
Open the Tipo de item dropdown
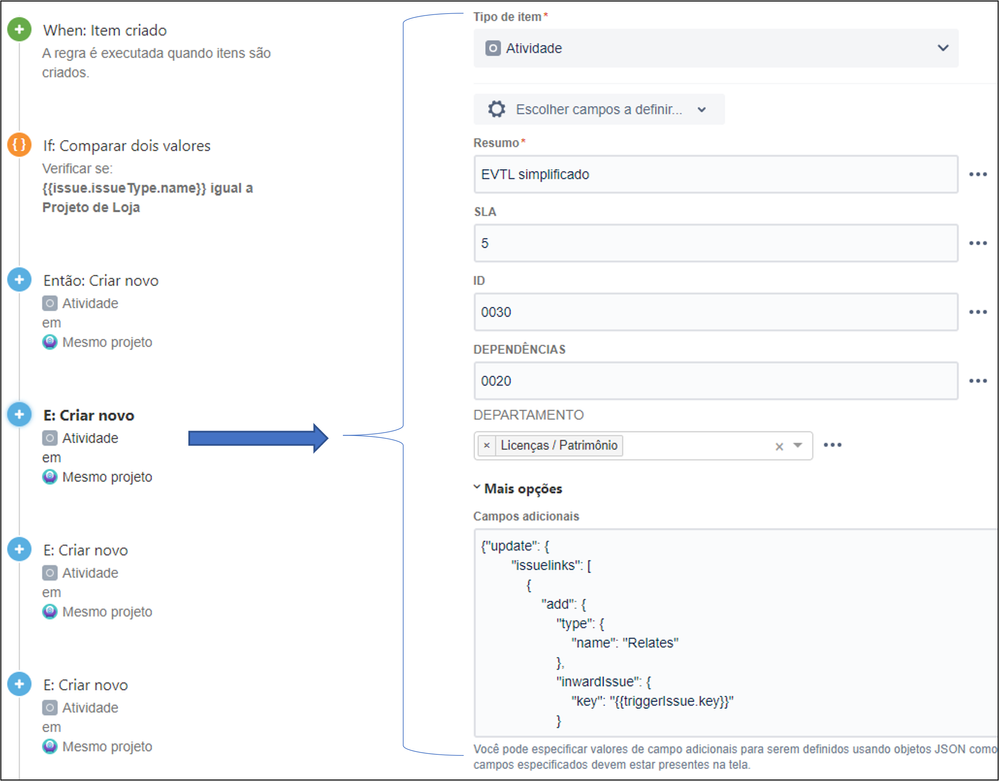click(941, 47)
